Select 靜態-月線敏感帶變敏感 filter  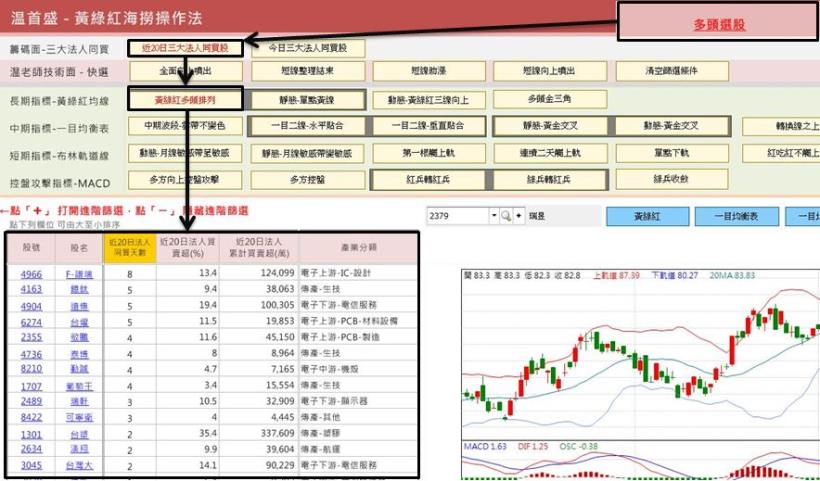[308, 154]
